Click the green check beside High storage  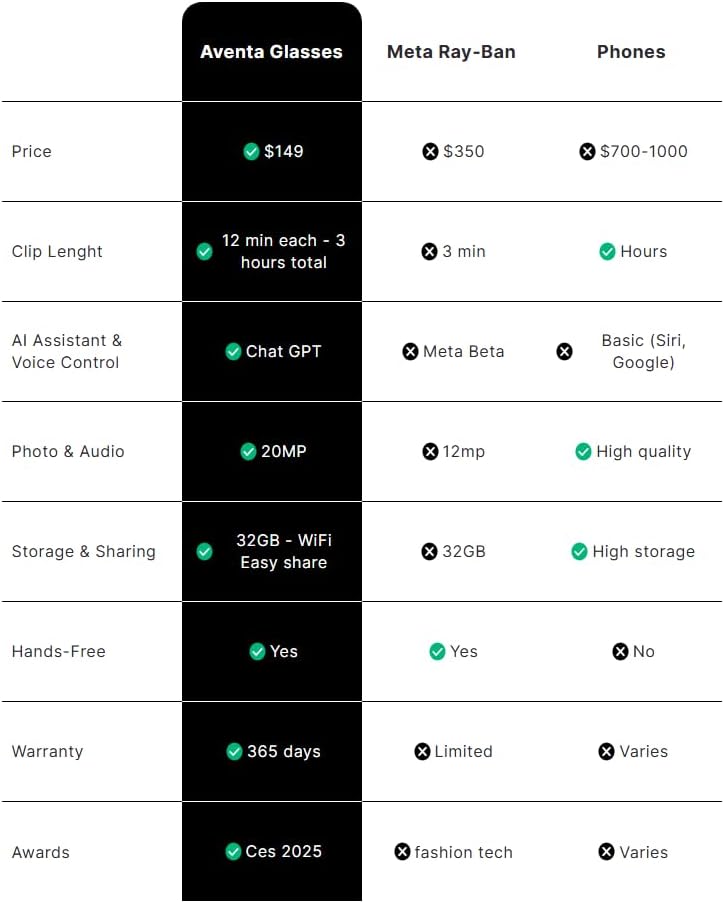[579, 552]
